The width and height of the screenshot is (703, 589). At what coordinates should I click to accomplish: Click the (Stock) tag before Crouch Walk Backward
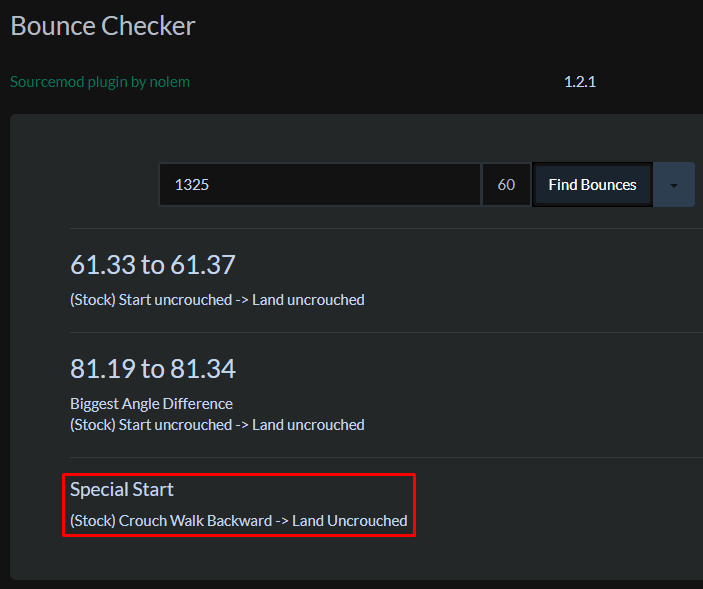(x=92, y=521)
